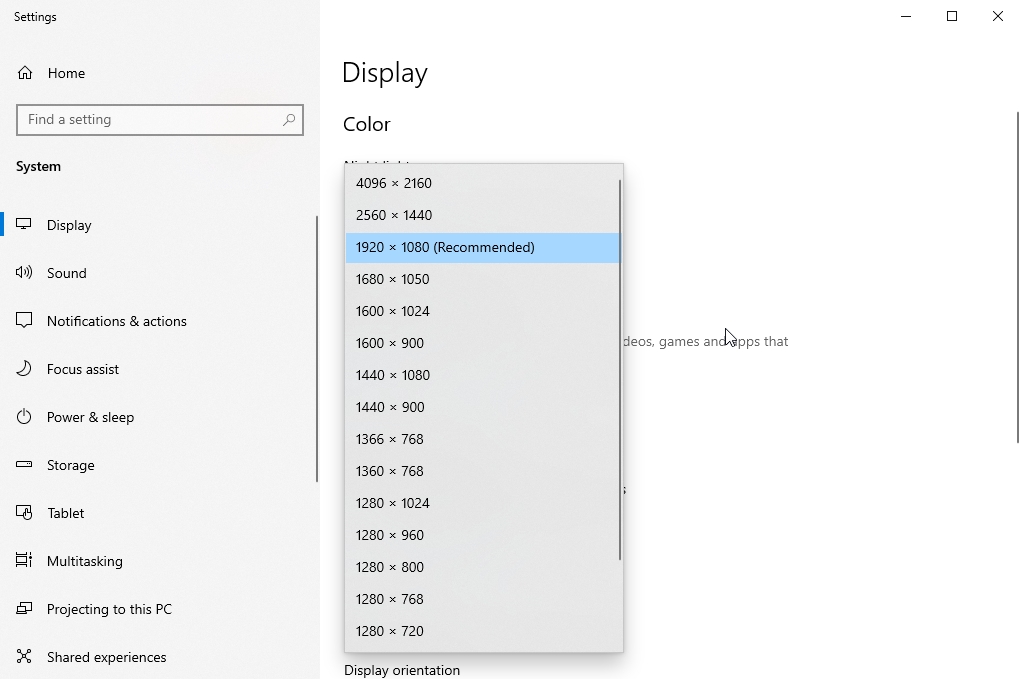Click the search magnifier icon
The image size is (1021, 679).
[288, 120]
